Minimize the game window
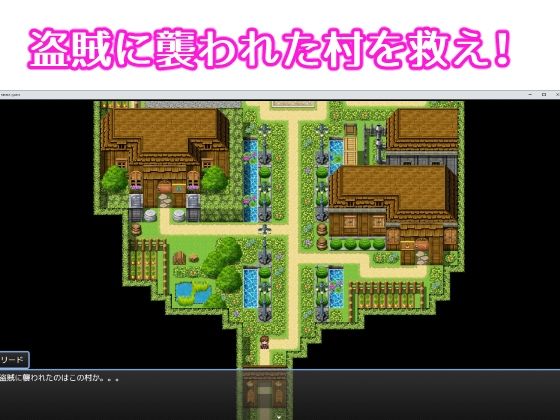This screenshot has width=560, height=420. click(x=530, y=95)
